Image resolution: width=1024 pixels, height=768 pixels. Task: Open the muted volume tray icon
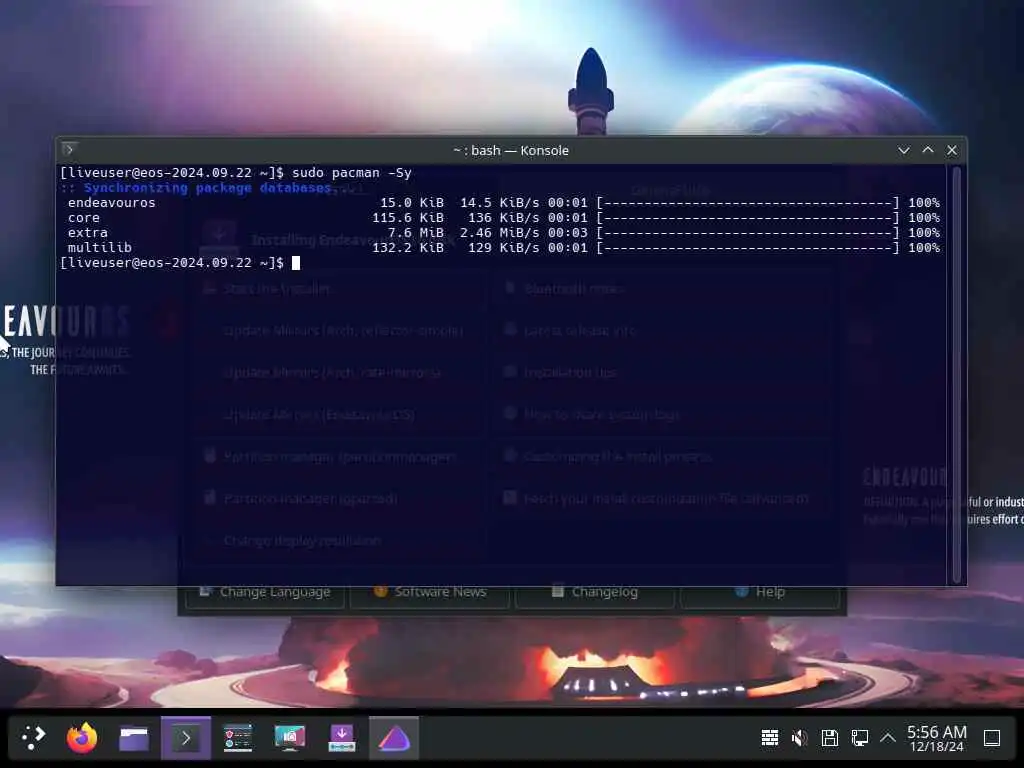[799, 738]
